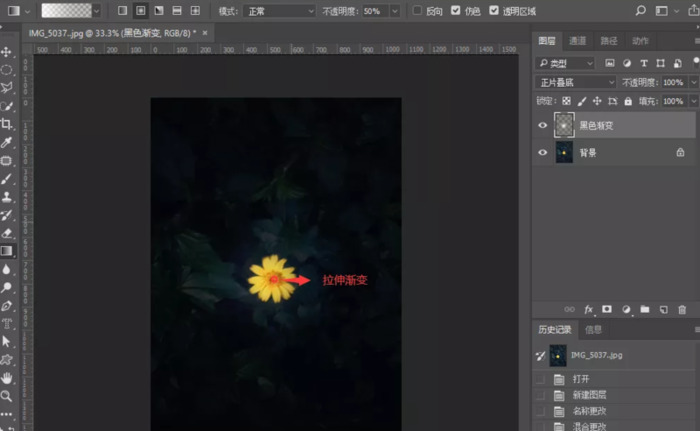Viewport: 700px width, 431px height.
Task: Open the workspace switcher dropdown
Action: coord(665,11)
